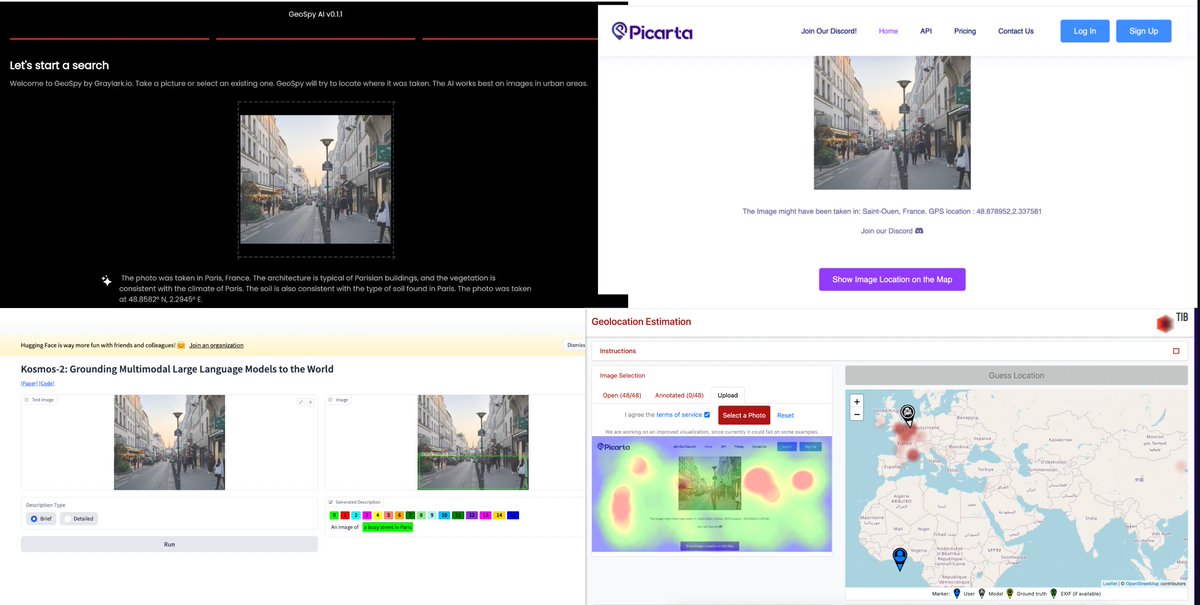1200x605 pixels.
Task: Click the Log In button
Action: coord(1085,31)
